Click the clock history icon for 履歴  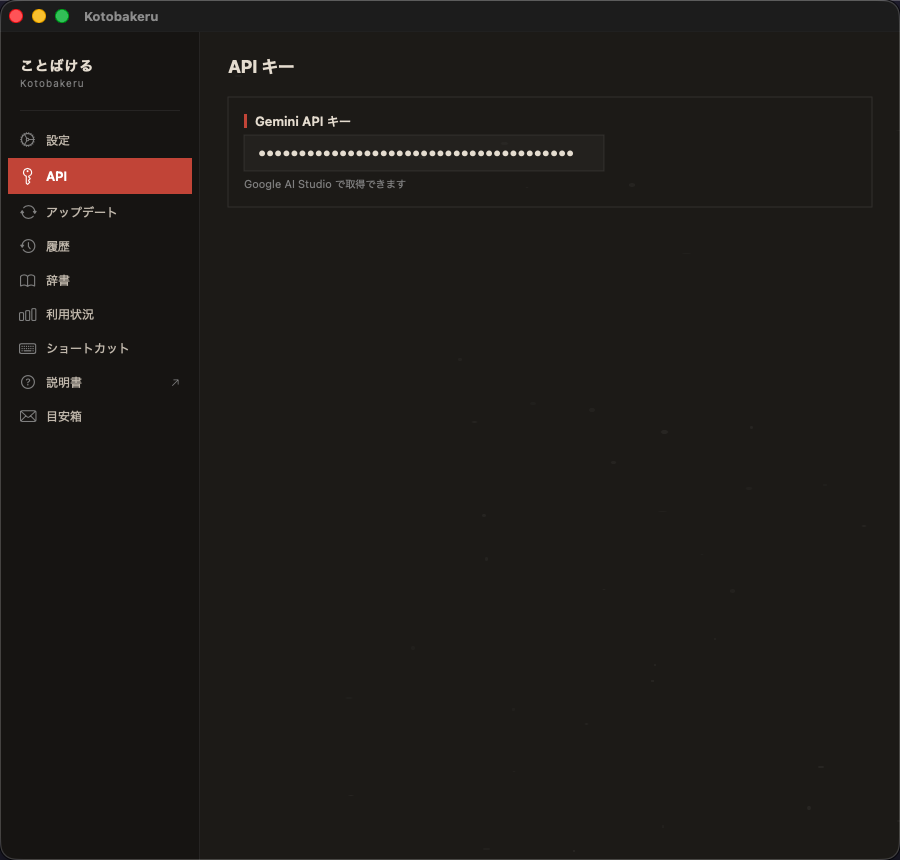tap(28, 246)
